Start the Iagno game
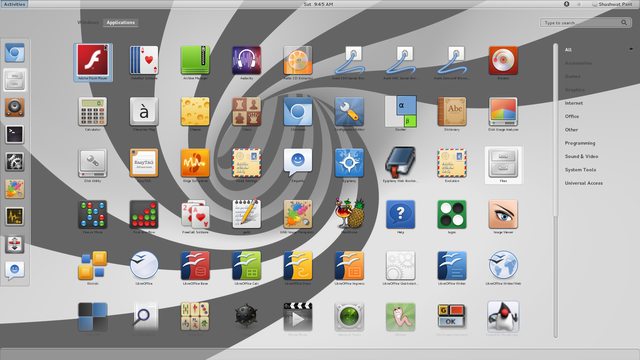The height and width of the screenshot is (360, 640). 452,214
